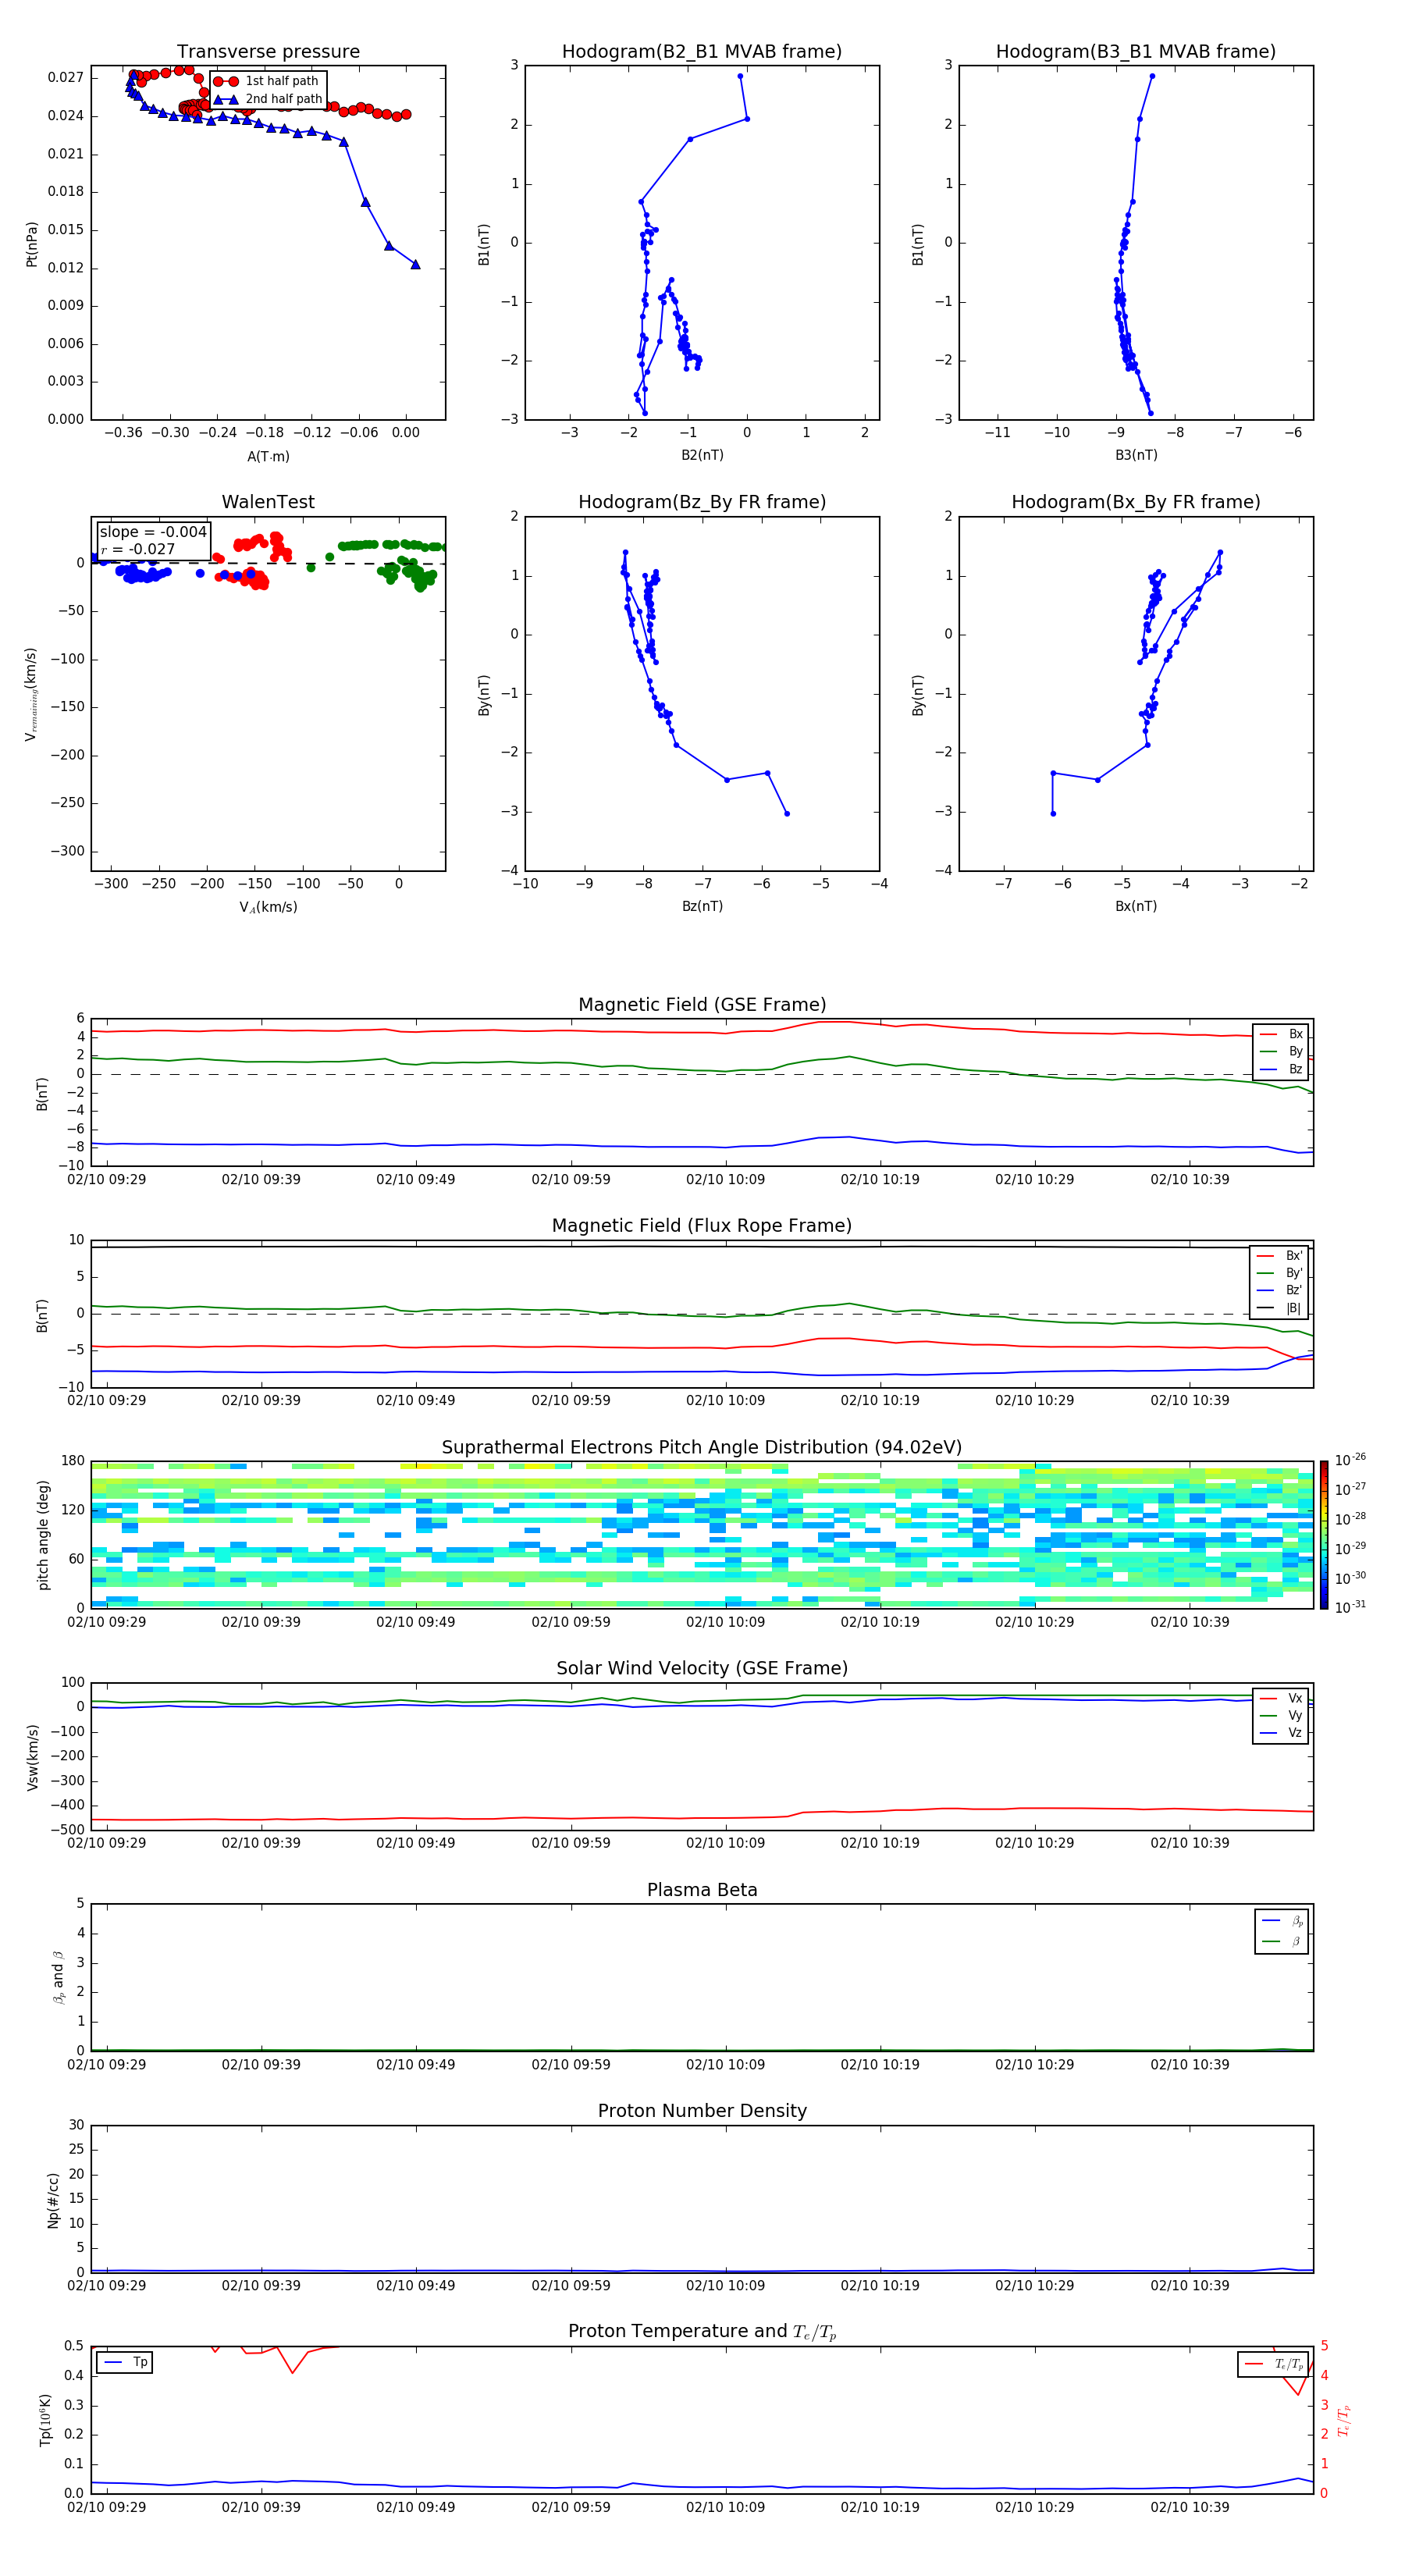Click the 'Hodogram(Bx_By FR frame)' title
The height and width of the screenshot is (2576, 1405).
(1136, 502)
